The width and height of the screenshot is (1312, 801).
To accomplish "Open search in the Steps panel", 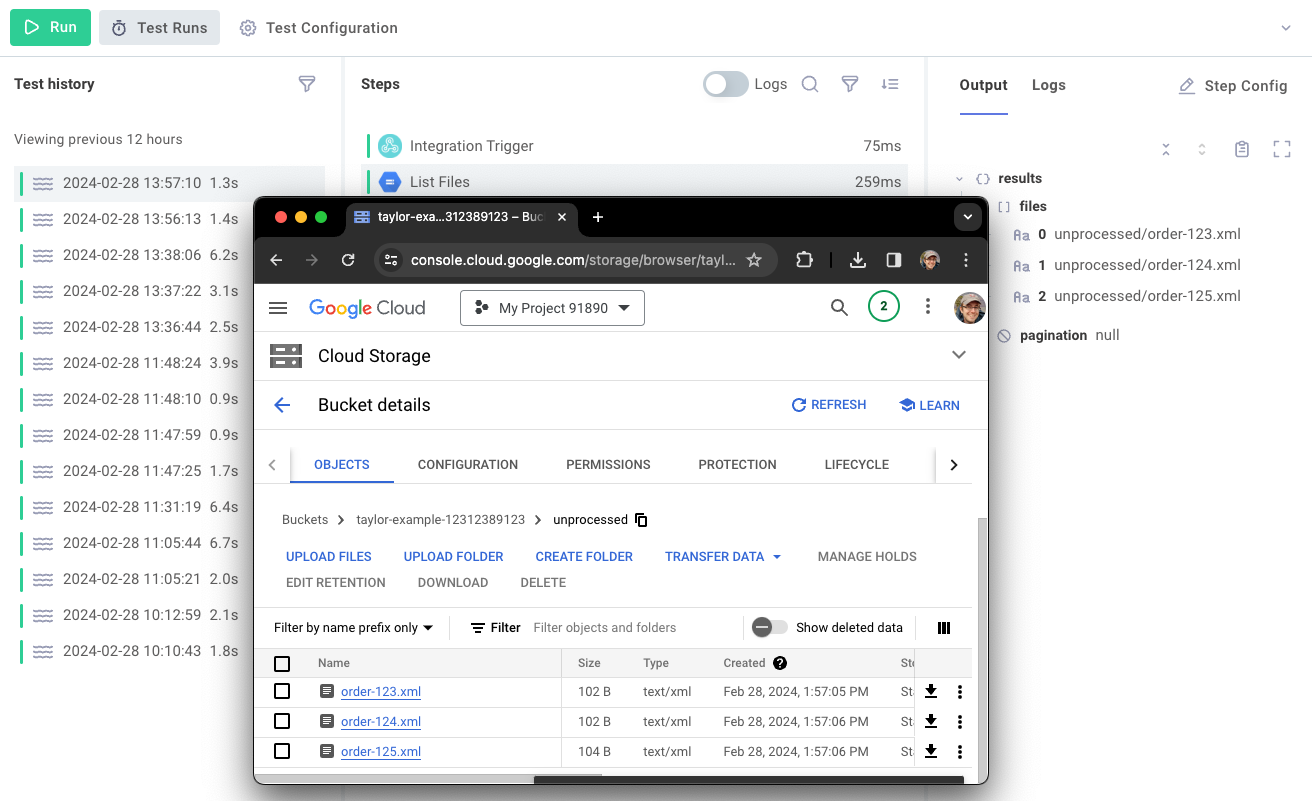I will click(810, 84).
